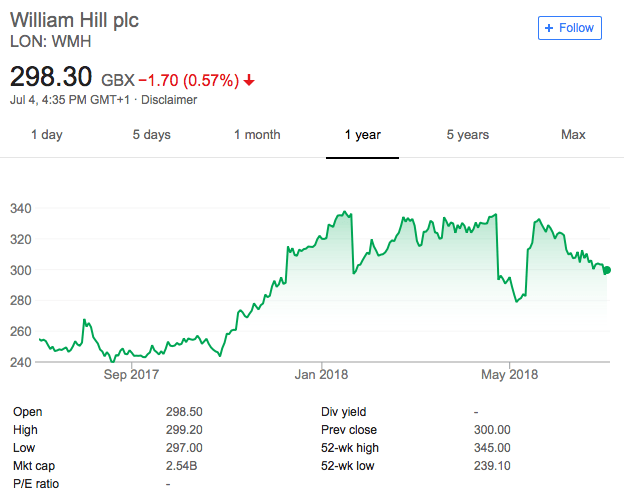Click the Jan 2018 axis label
Screen dimensions: 624x503
tap(321, 374)
